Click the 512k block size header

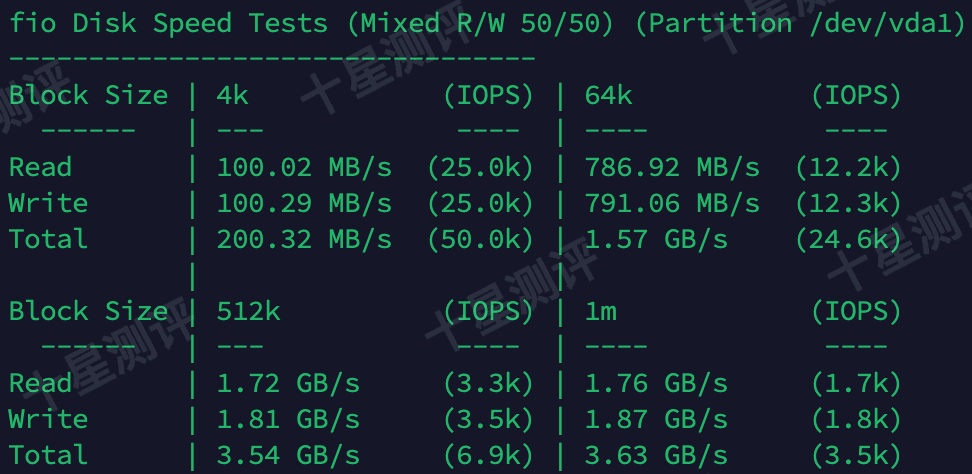click(x=248, y=311)
